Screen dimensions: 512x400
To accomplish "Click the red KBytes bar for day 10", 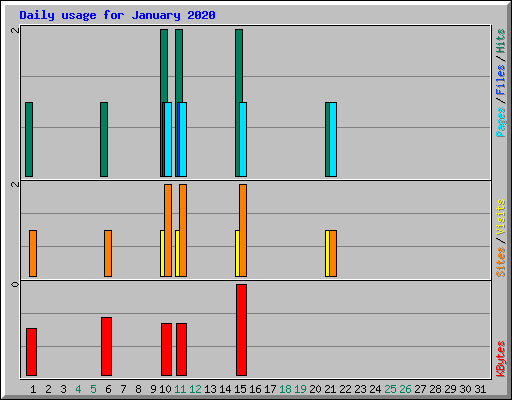I will (166, 349).
